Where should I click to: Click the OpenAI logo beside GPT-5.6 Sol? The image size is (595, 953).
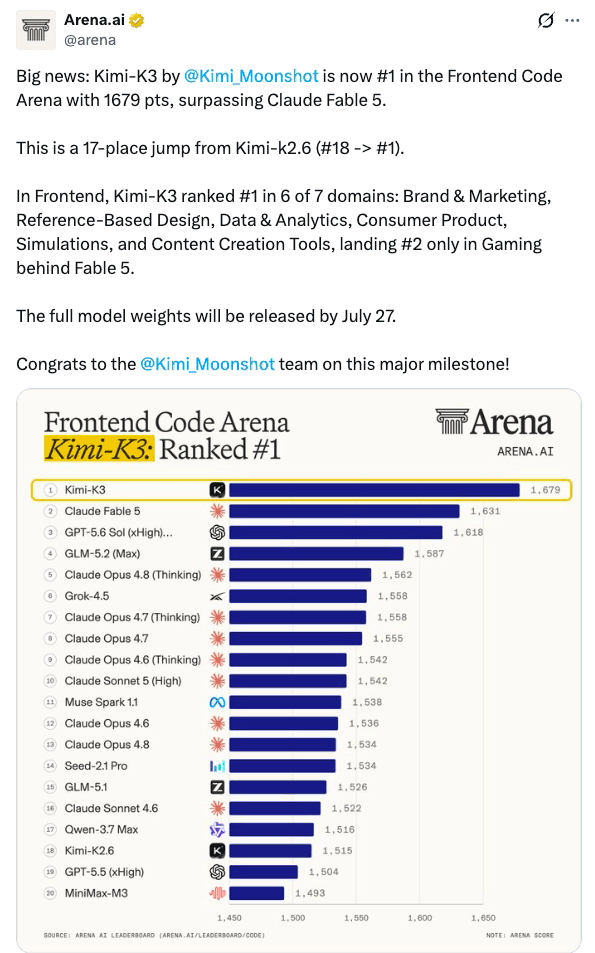[217, 532]
